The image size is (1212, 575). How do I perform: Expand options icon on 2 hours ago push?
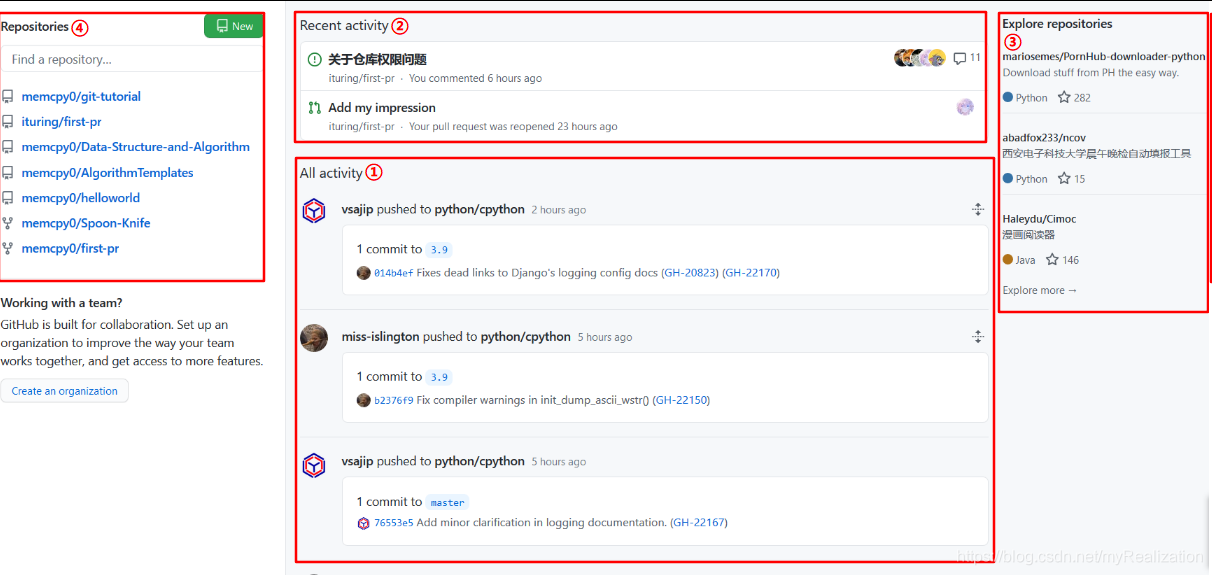[978, 210]
